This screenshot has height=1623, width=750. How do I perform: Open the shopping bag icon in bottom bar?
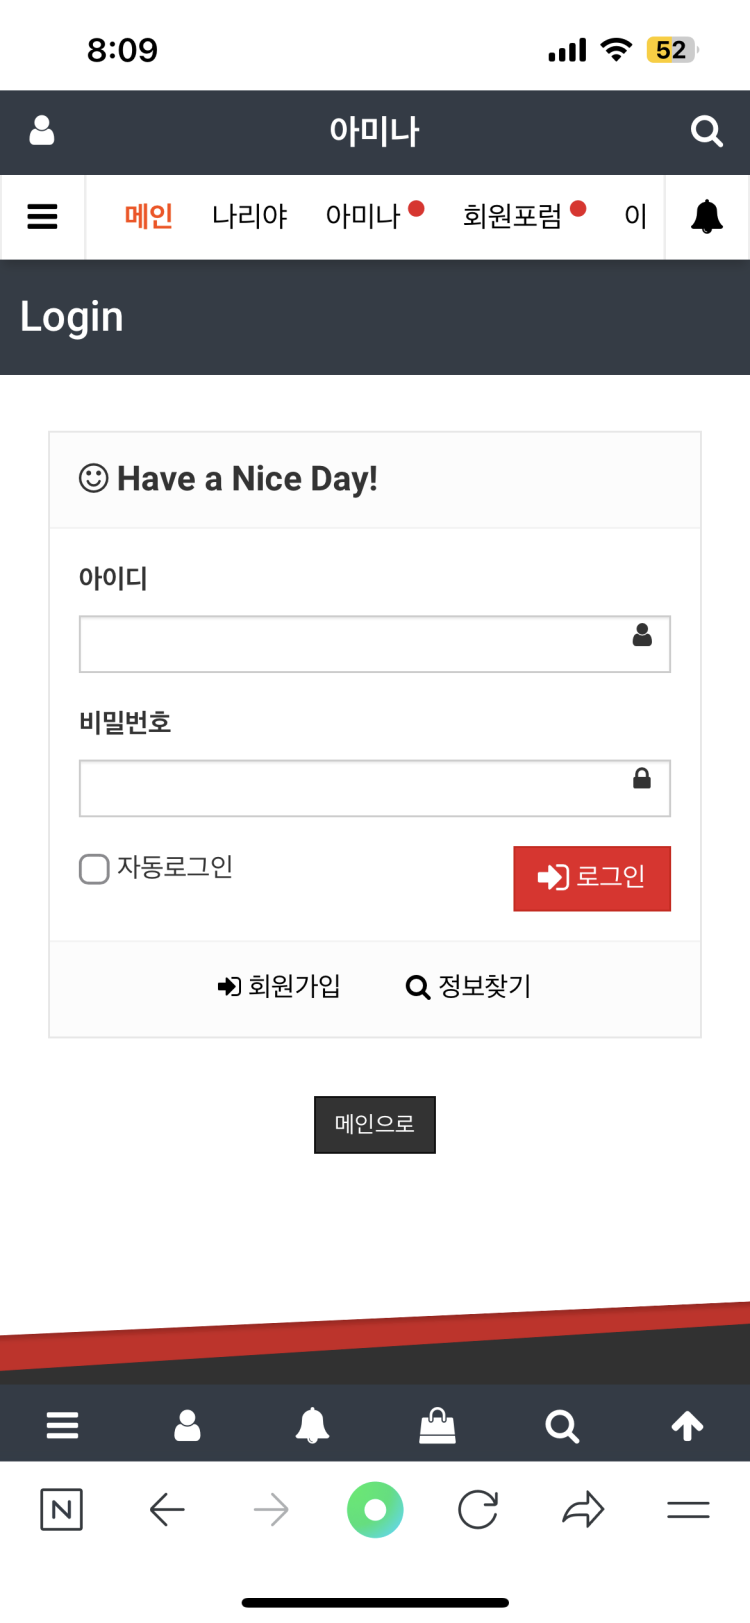437,1425
